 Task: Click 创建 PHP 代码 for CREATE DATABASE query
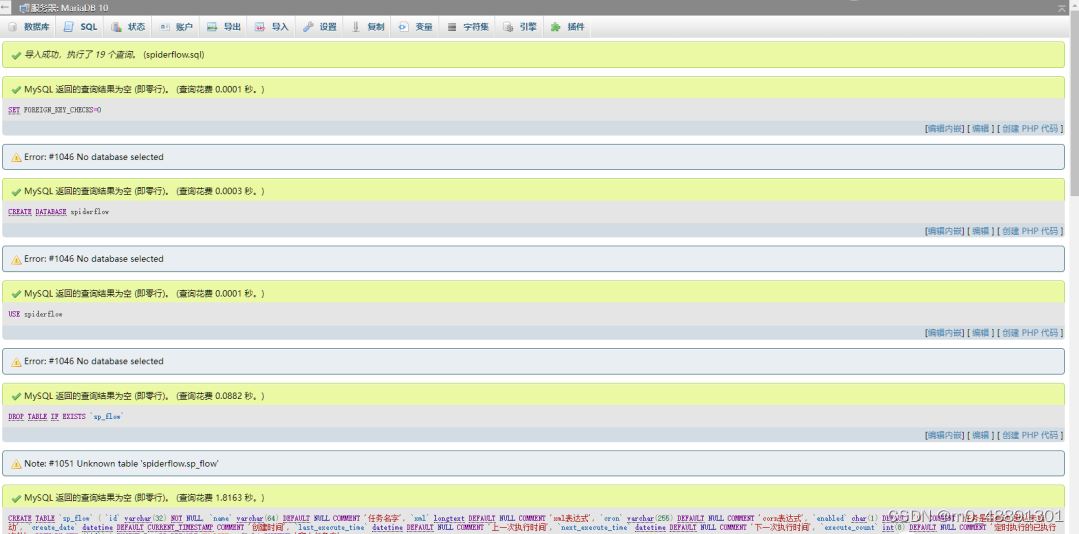1029,231
